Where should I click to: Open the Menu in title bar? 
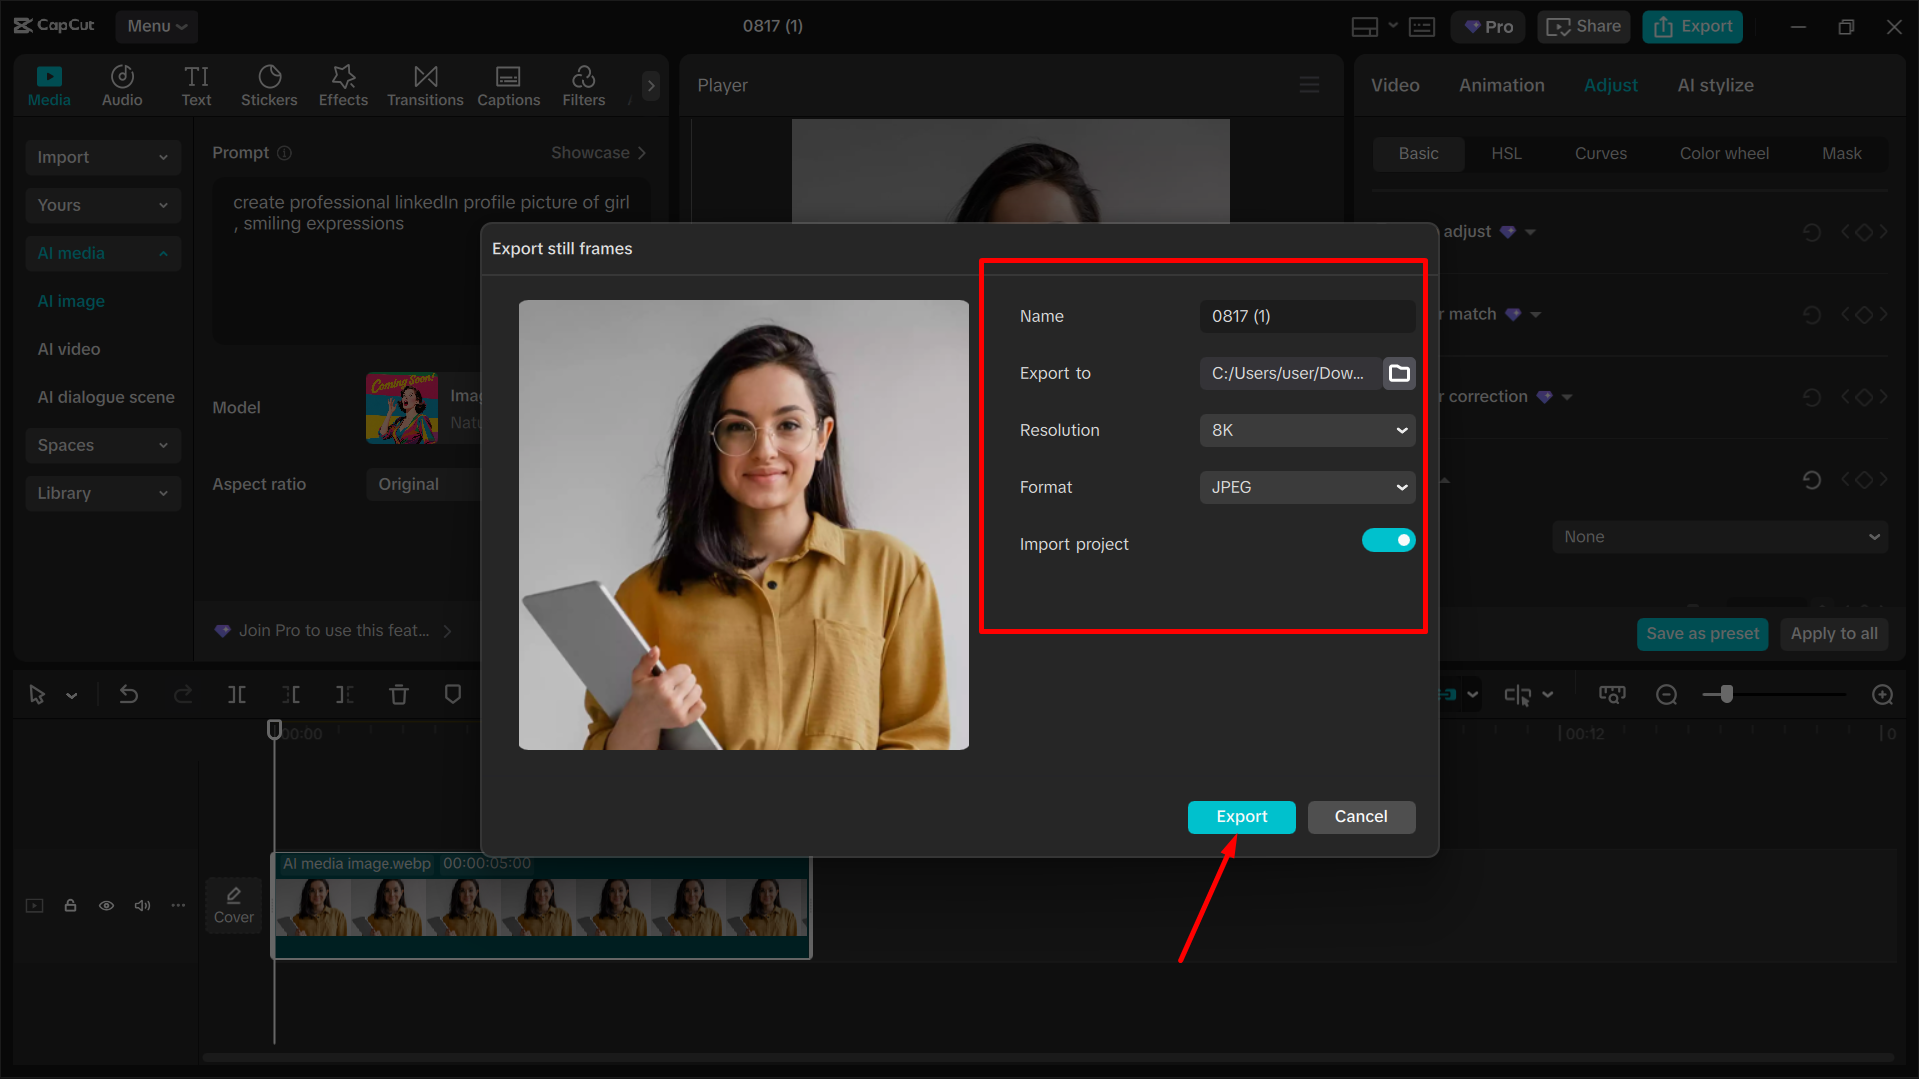click(156, 26)
